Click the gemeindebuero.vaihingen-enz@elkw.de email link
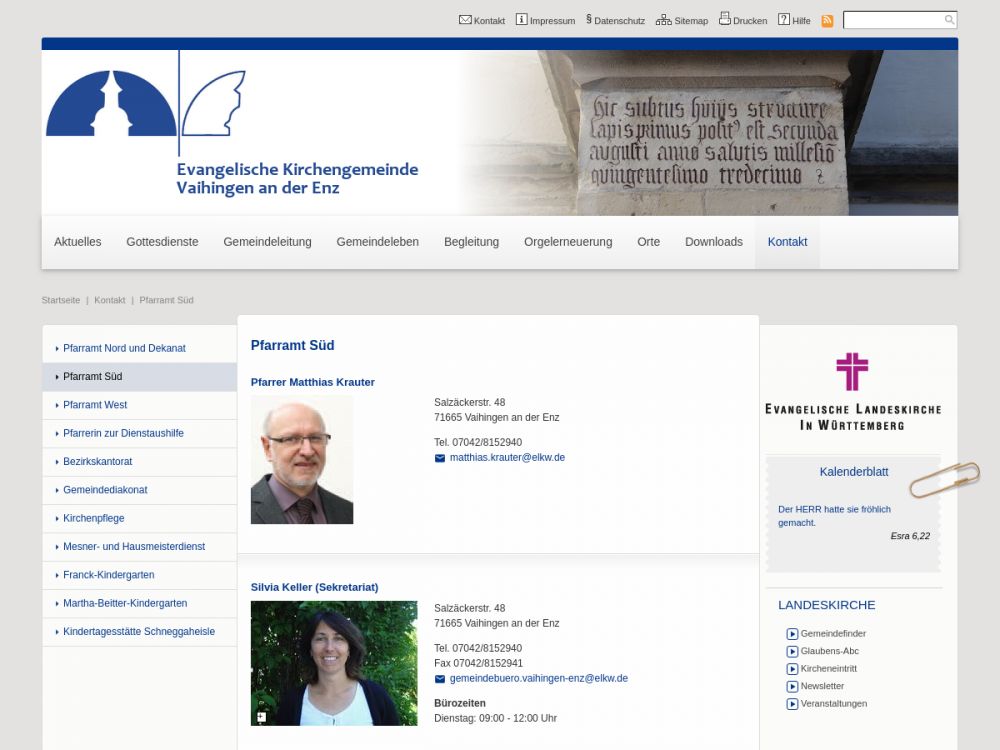Screen dimensions: 1000x750 538,678
